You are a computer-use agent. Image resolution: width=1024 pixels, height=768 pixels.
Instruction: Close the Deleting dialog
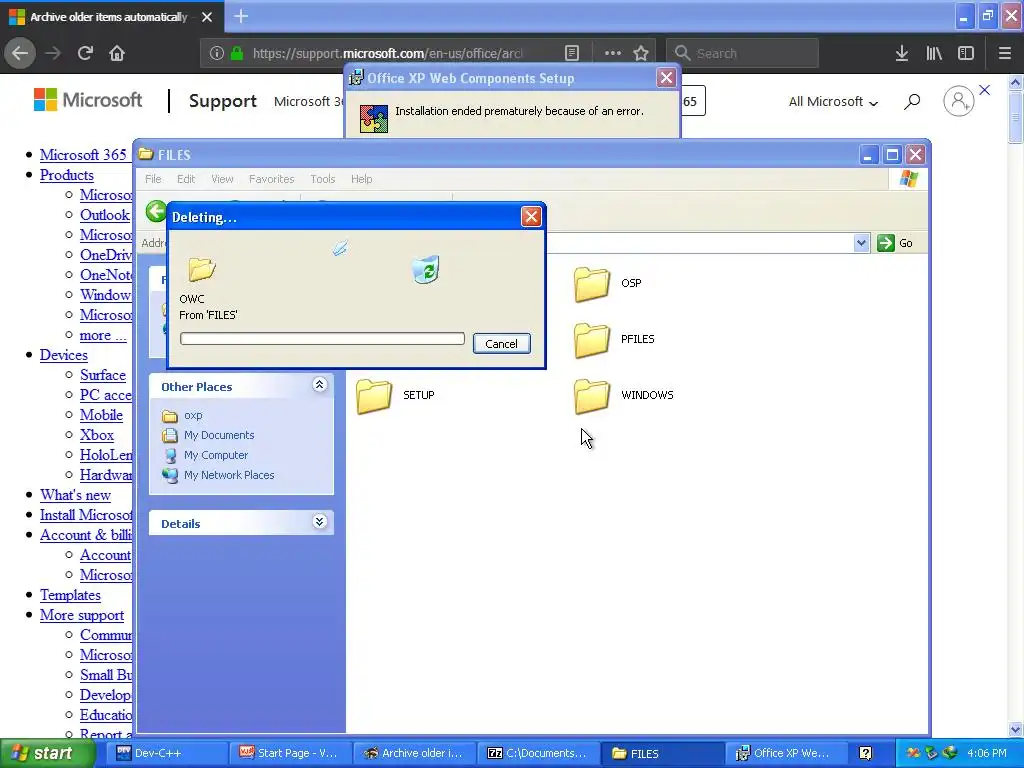click(531, 217)
